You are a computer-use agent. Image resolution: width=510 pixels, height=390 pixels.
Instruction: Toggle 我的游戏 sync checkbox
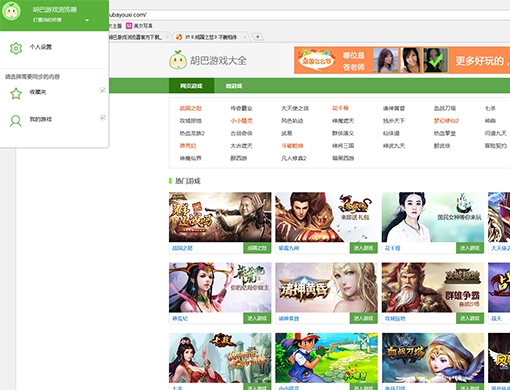(103, 117)
